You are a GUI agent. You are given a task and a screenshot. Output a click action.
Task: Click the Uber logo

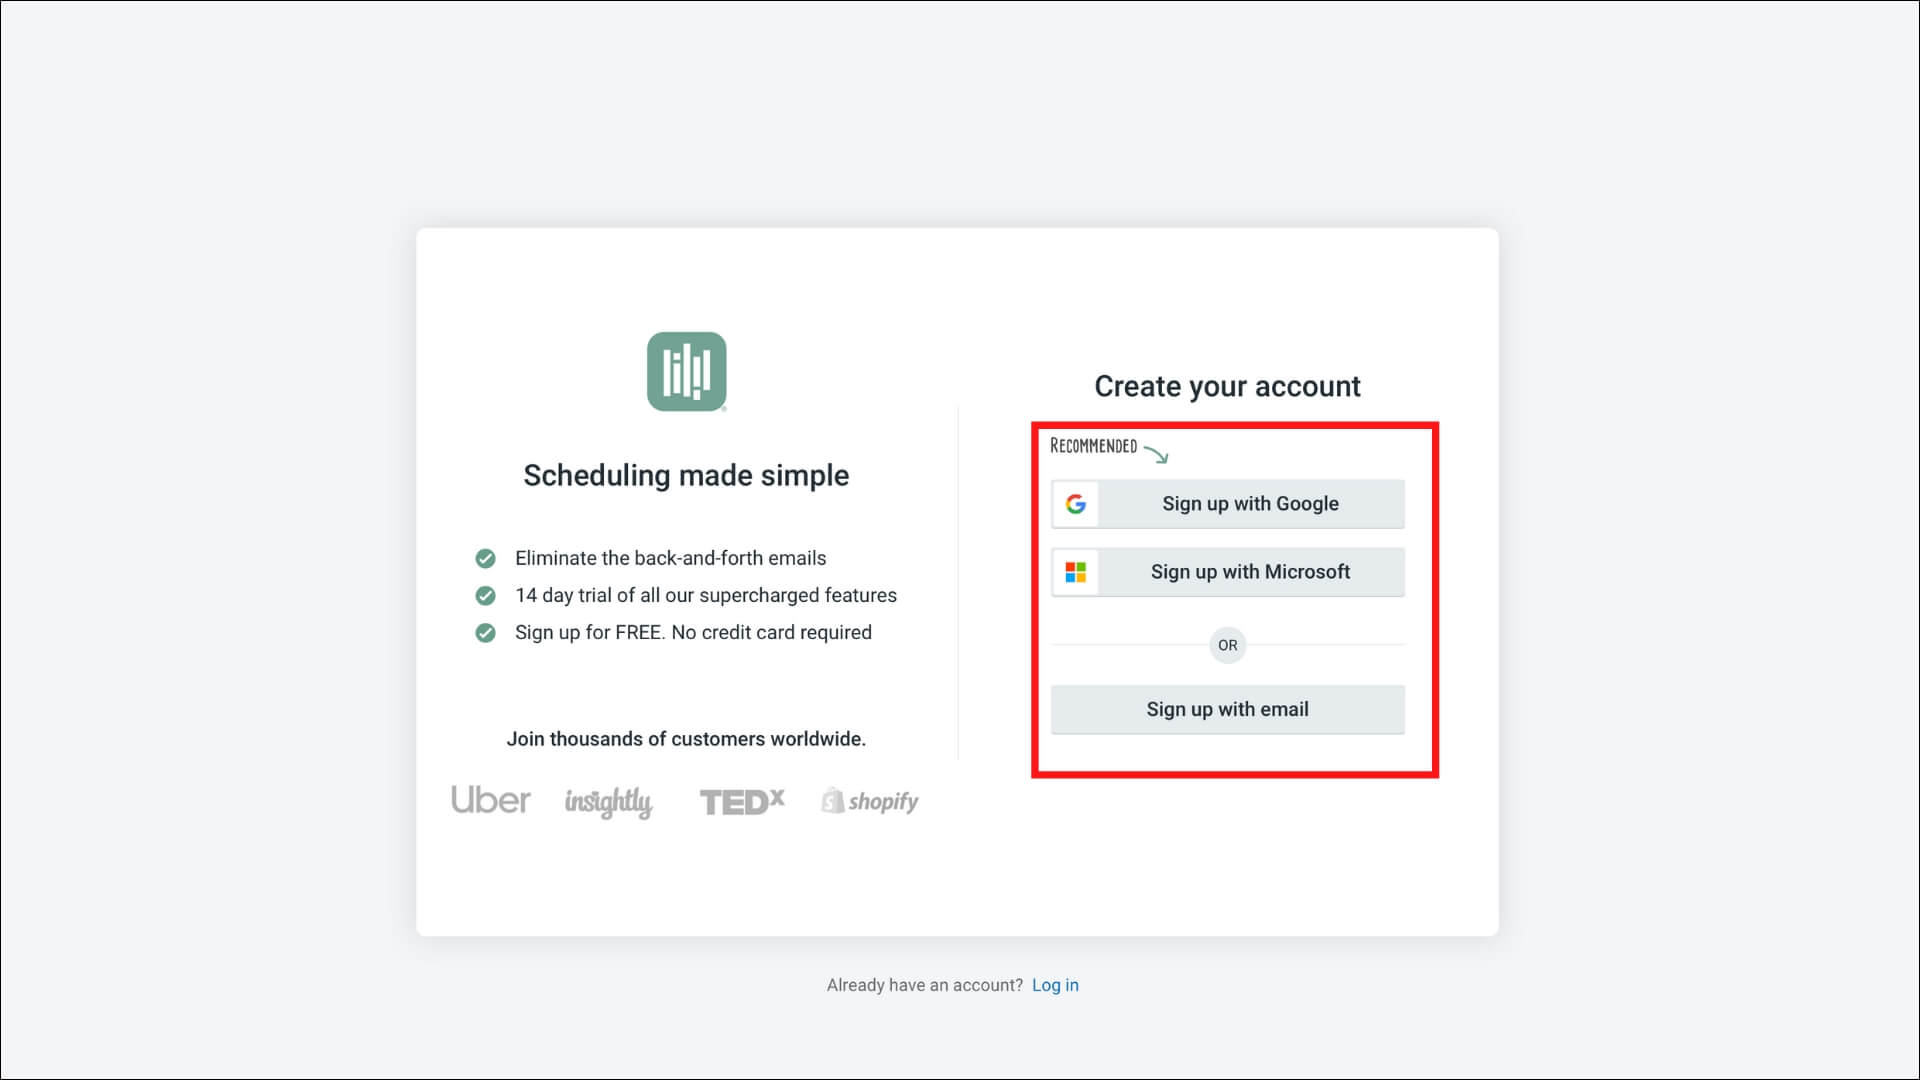(490, 800)
